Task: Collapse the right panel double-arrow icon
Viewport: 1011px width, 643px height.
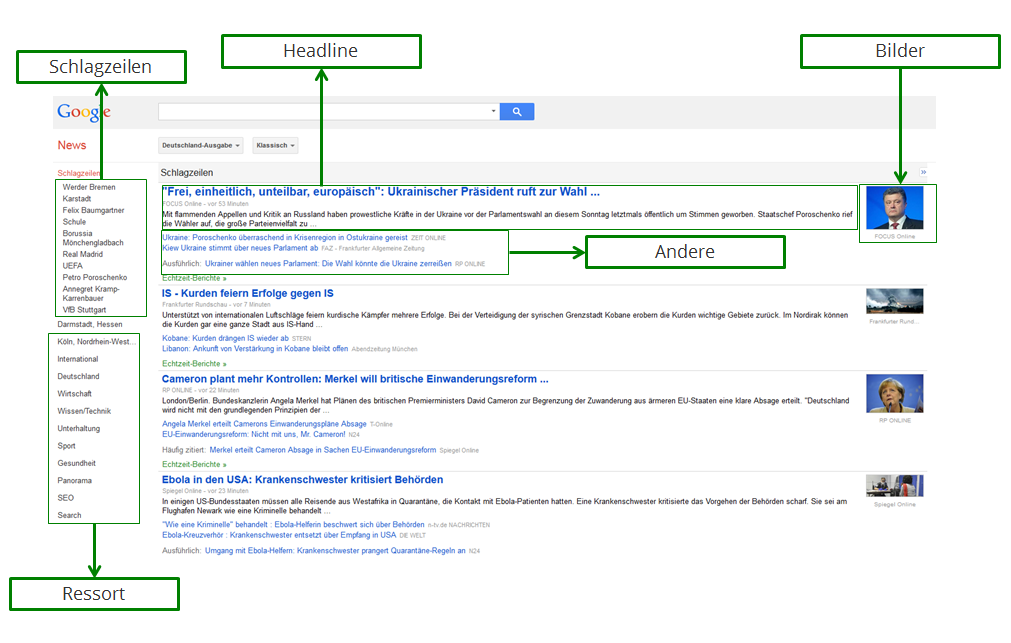Action: pyautogui.click(x=923, y=172)
